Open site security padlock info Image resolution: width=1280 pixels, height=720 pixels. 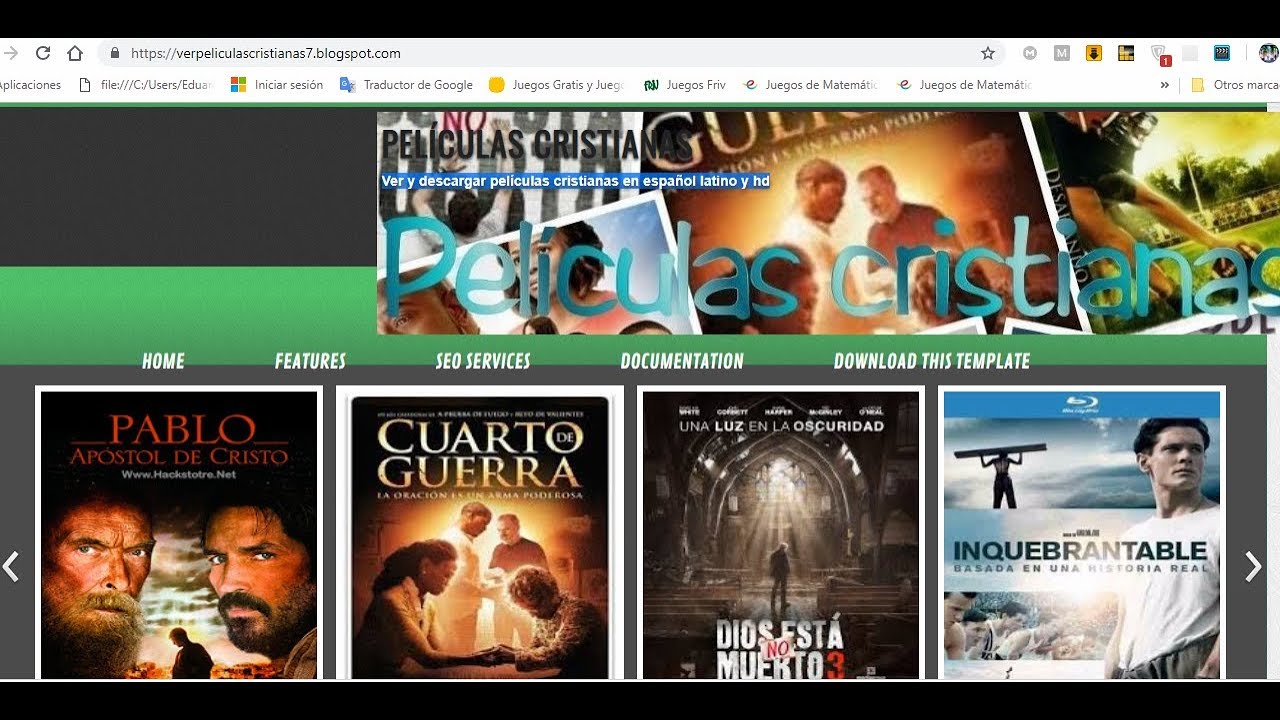tap(115, 53)
